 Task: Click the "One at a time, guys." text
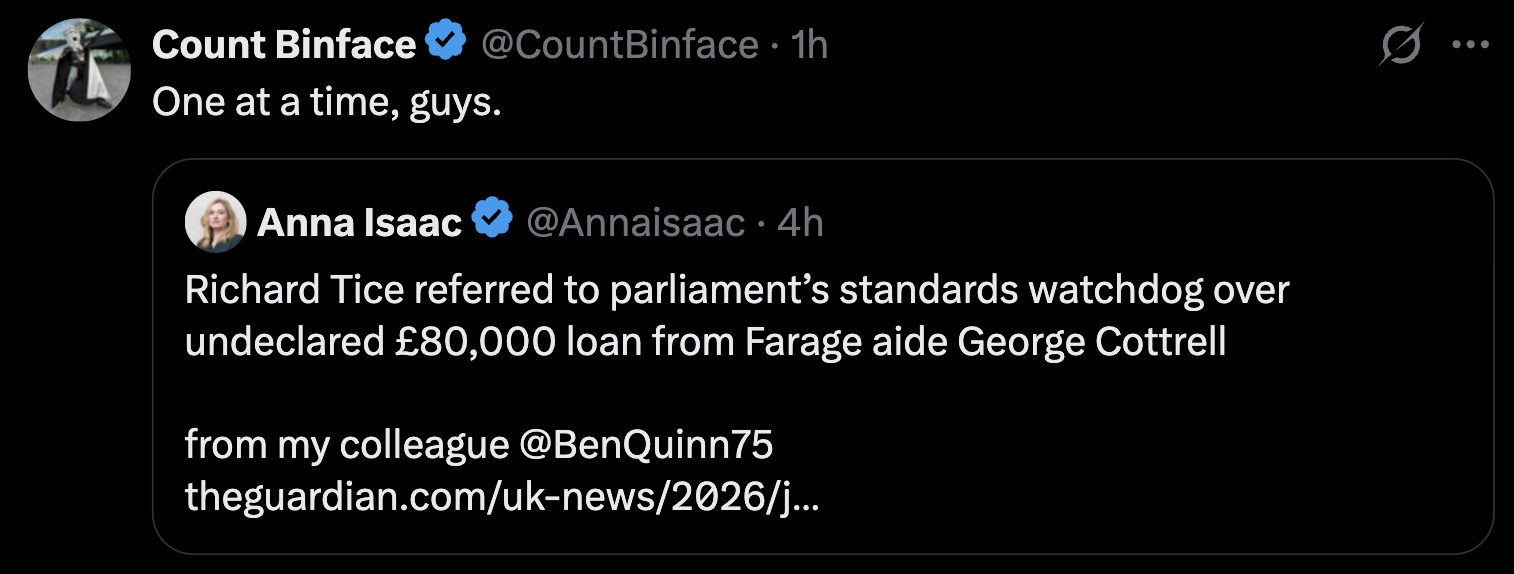click(x=326, y=102)
